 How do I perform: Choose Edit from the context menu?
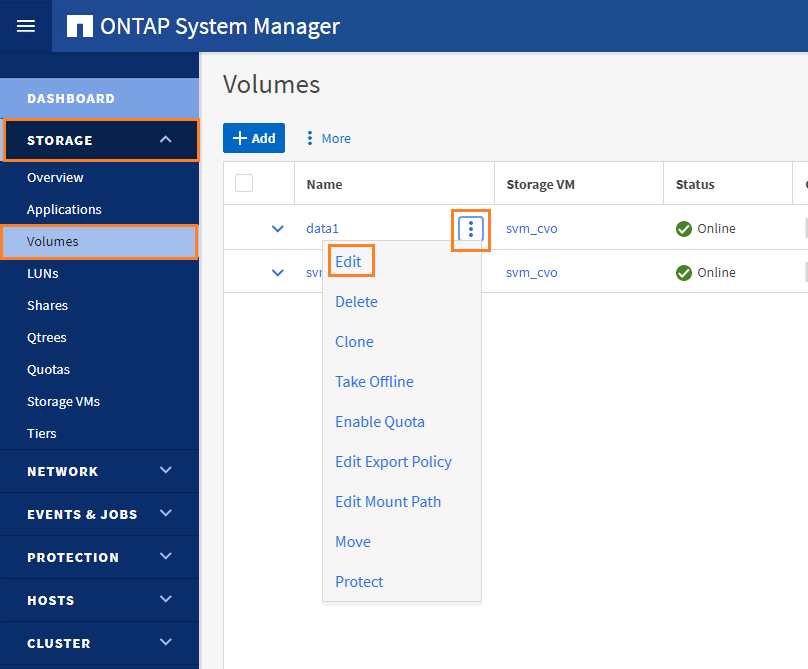pos(348,262)
